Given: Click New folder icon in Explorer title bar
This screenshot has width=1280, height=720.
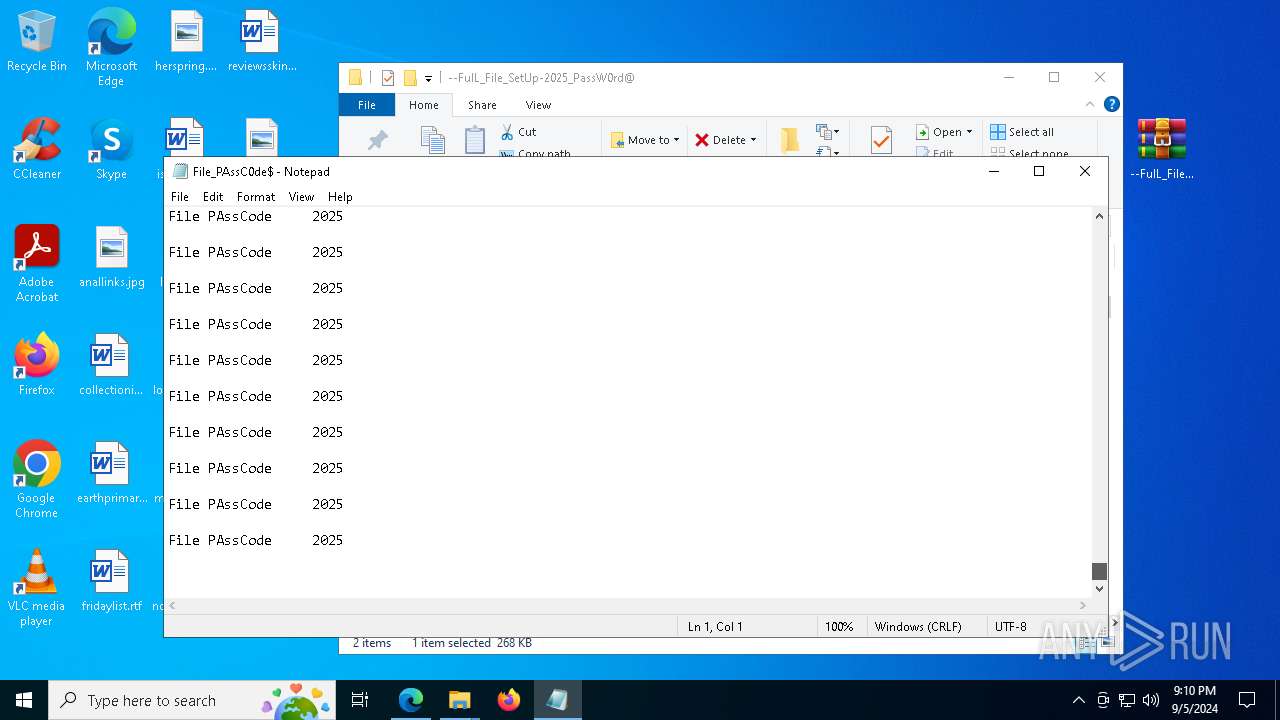Looking at the screenshot, I should coord(410,78).
